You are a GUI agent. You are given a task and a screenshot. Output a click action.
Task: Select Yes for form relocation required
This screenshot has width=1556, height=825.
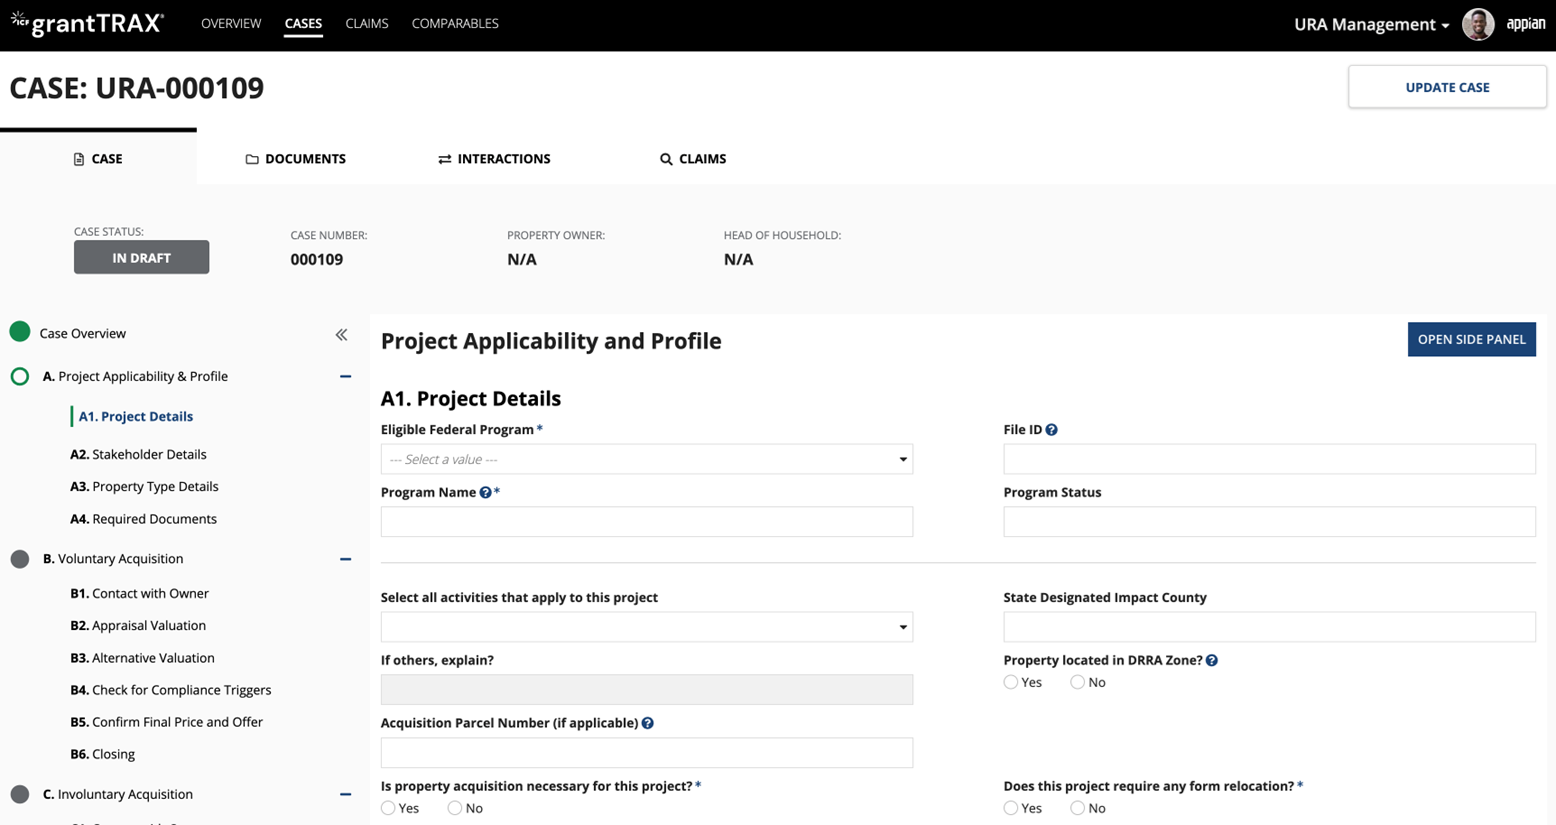pyautogui.click(x=1011, y=808)
